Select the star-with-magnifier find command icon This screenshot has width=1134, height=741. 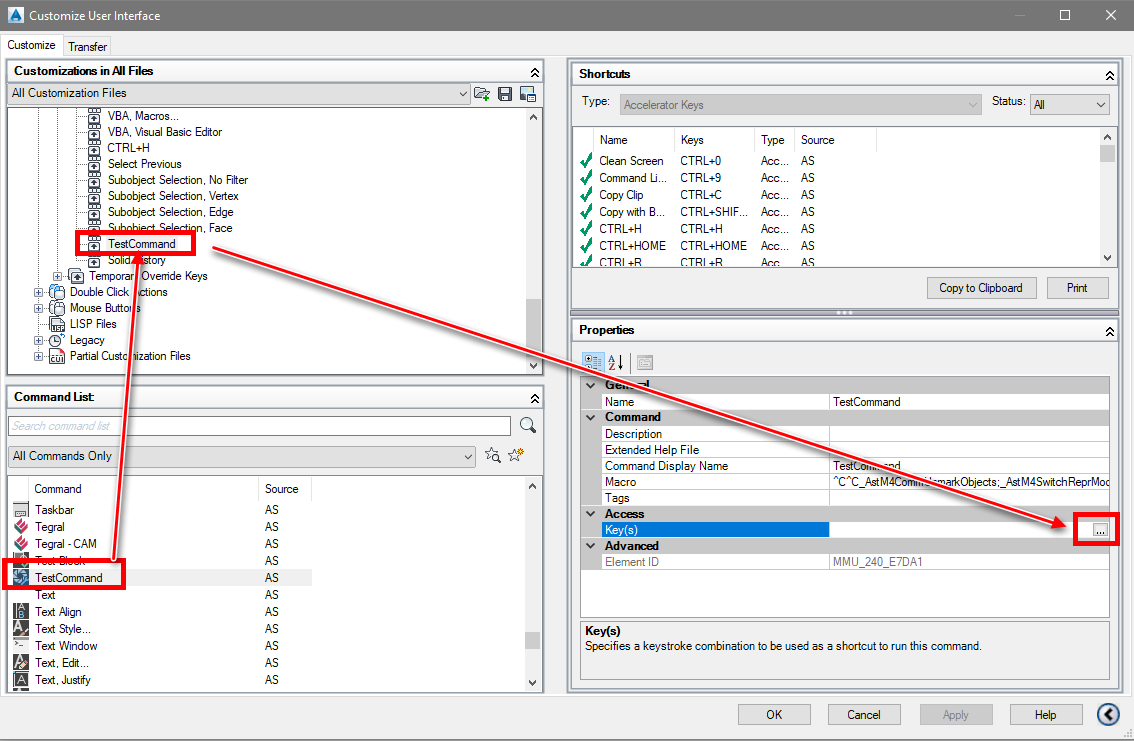pos(492,455)
